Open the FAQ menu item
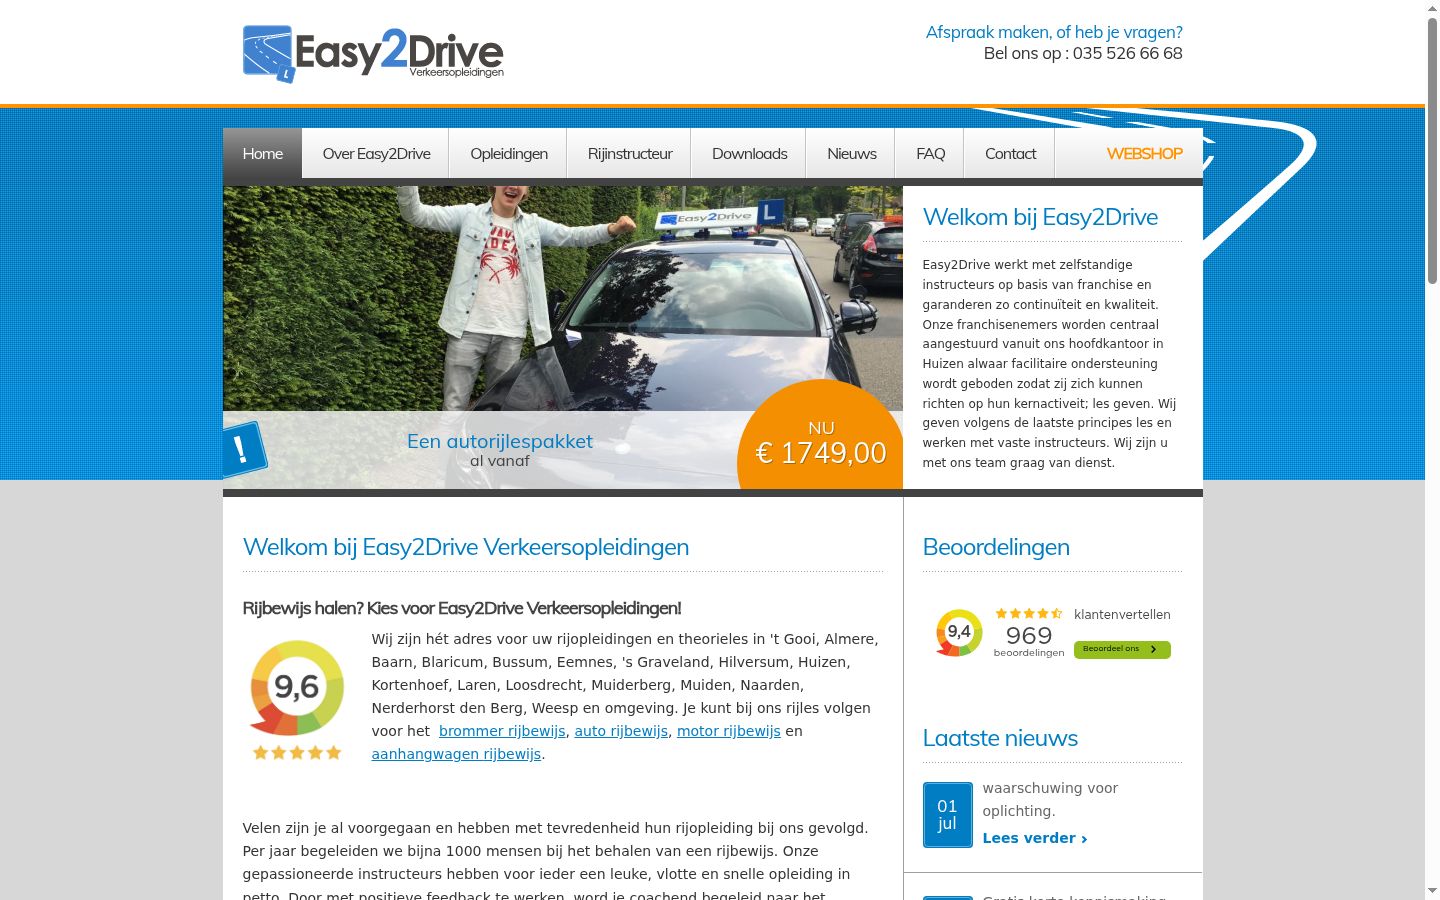This screenshot has height=900, width=1440. pyautogui.click(x=930, y=153)
